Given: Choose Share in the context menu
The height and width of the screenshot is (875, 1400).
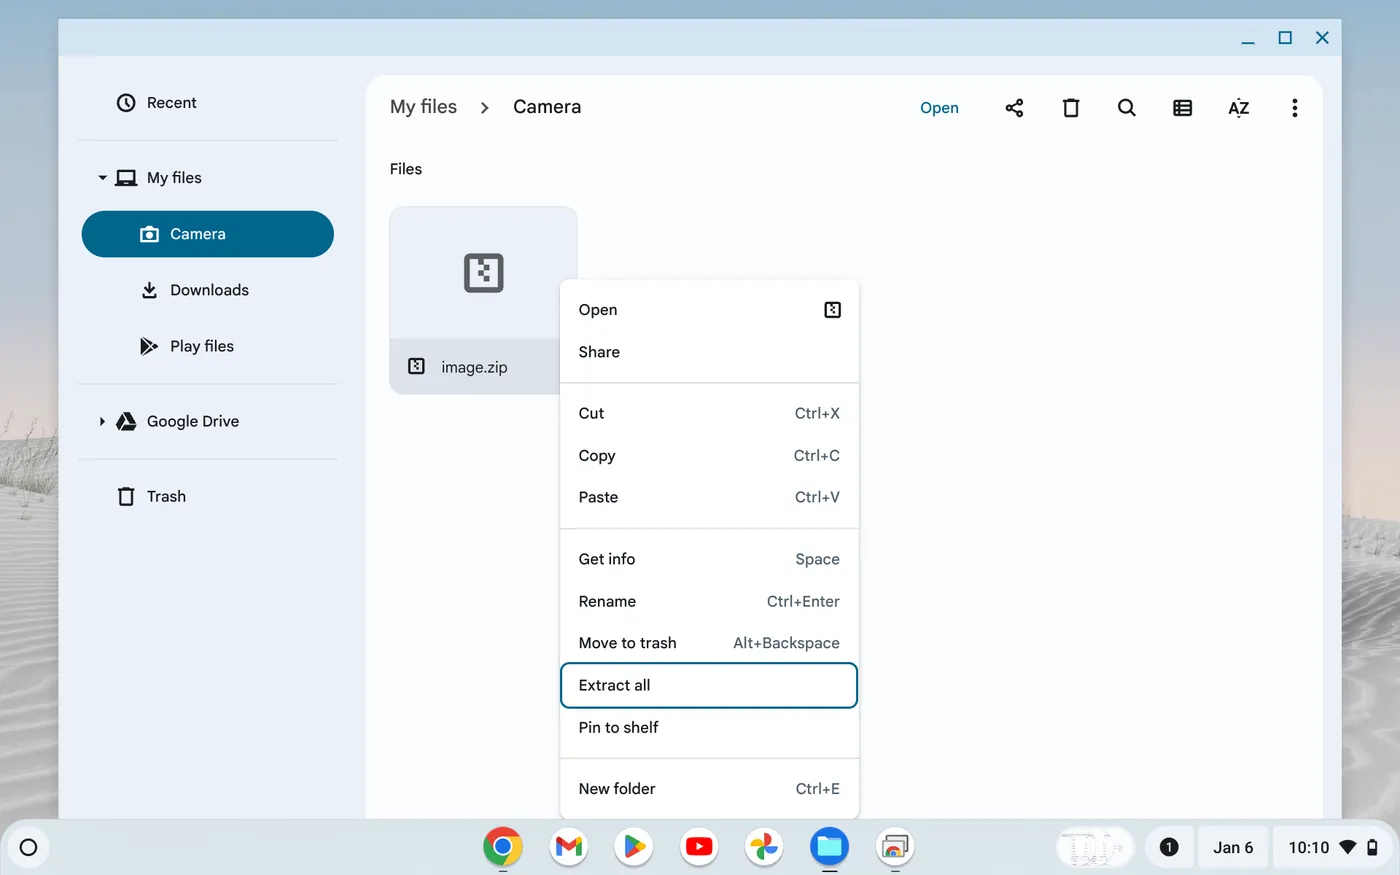Looking at the screenshot, I should coord(709,352).
